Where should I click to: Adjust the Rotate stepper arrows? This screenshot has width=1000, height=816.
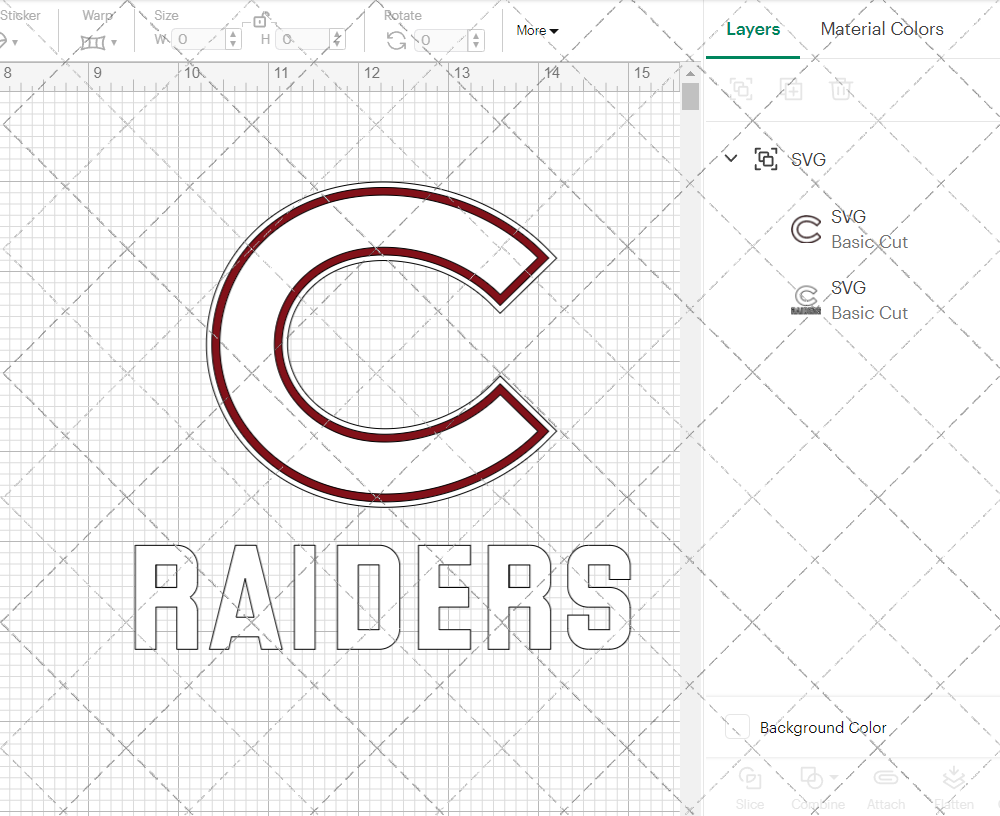pyautogui.click(x=476, y=40)
